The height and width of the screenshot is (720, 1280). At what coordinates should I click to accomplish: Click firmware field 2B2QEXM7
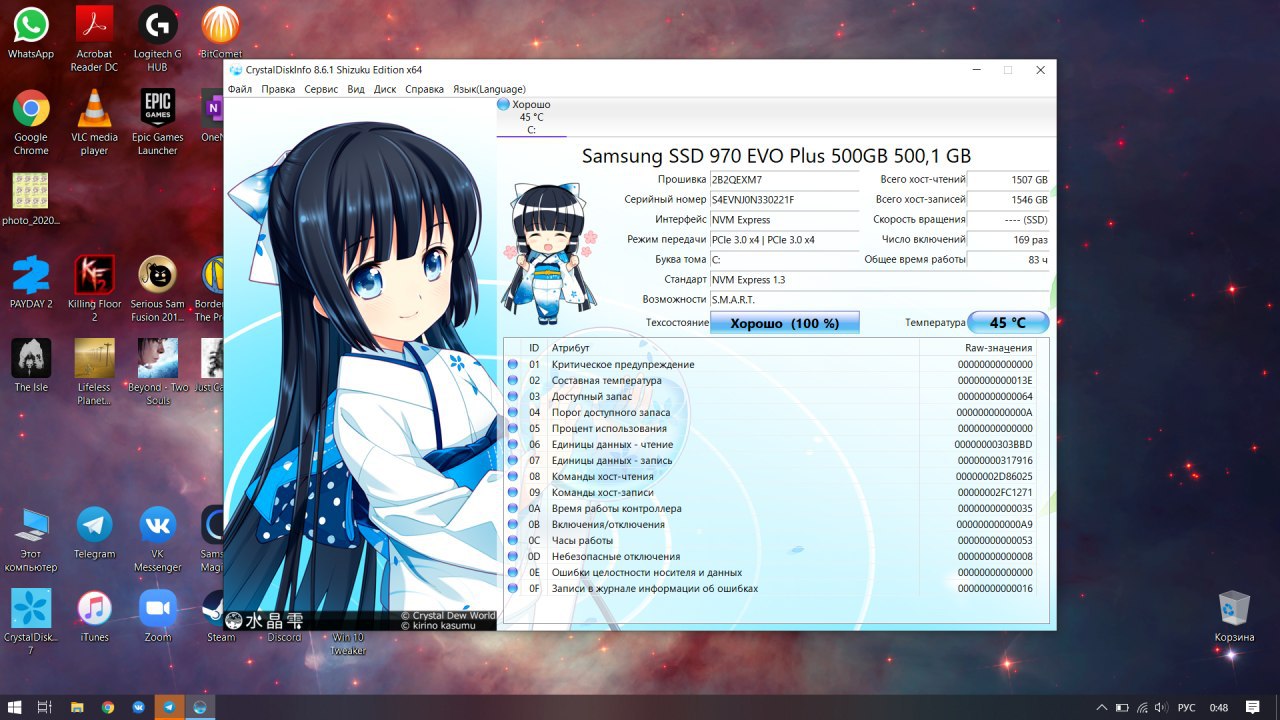tap(784, 180)
